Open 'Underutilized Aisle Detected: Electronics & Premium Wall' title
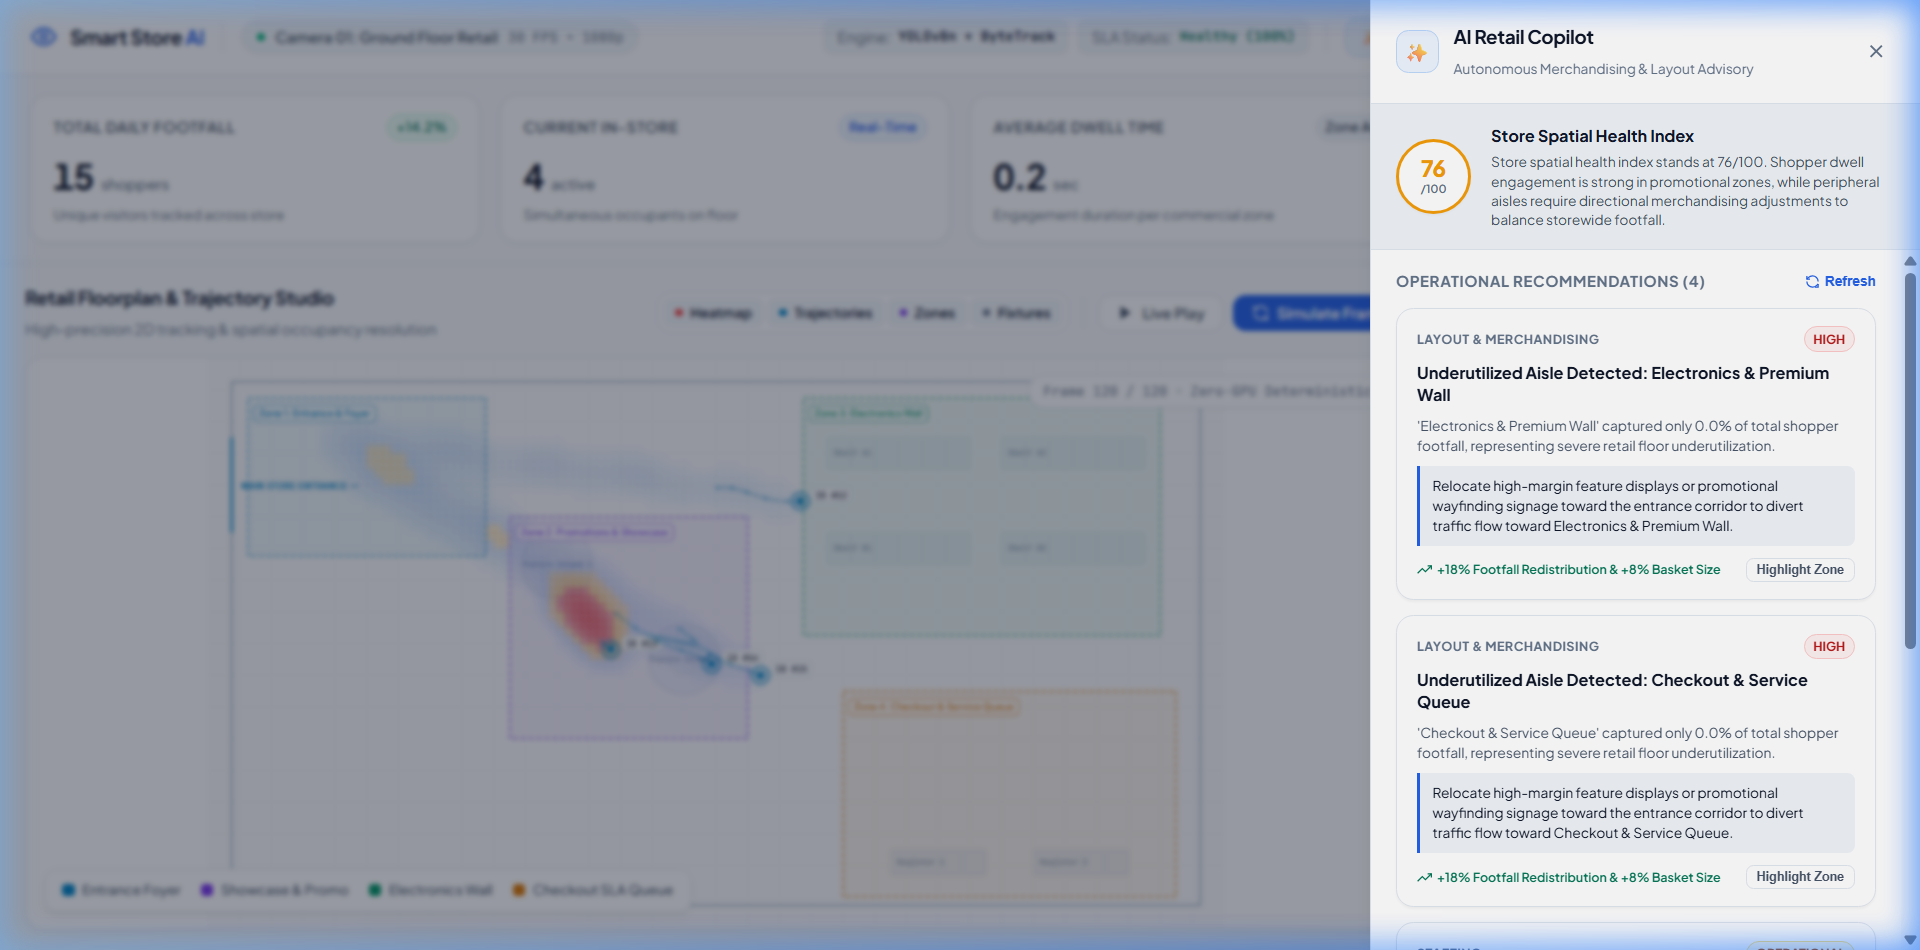Screen dimensions: 1920x950 tap(1623, 384)
